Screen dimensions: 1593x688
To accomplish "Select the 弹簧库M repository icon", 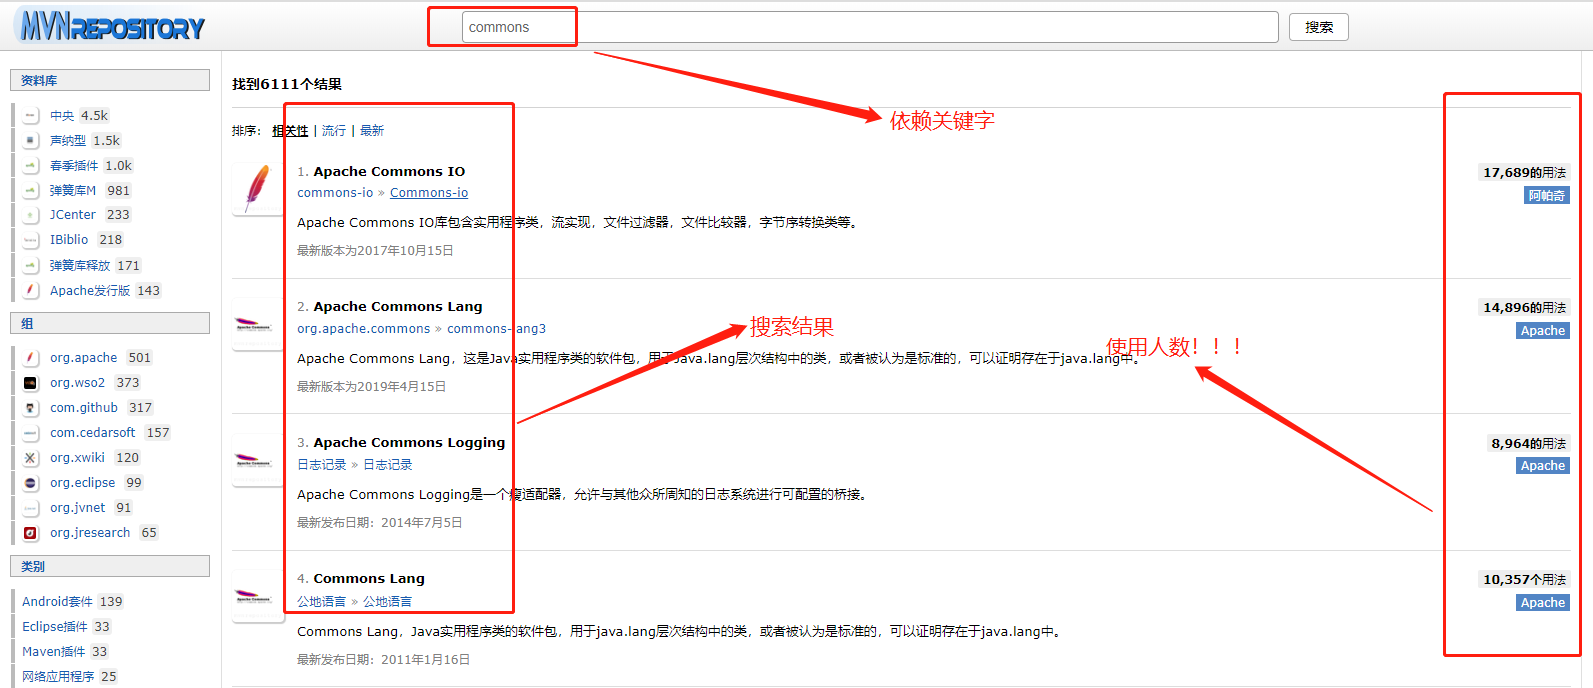I will 31,191.
